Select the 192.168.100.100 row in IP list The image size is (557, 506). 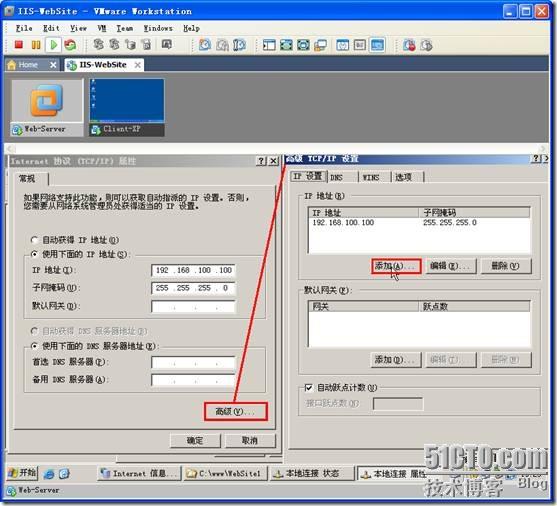coord(419,223)
